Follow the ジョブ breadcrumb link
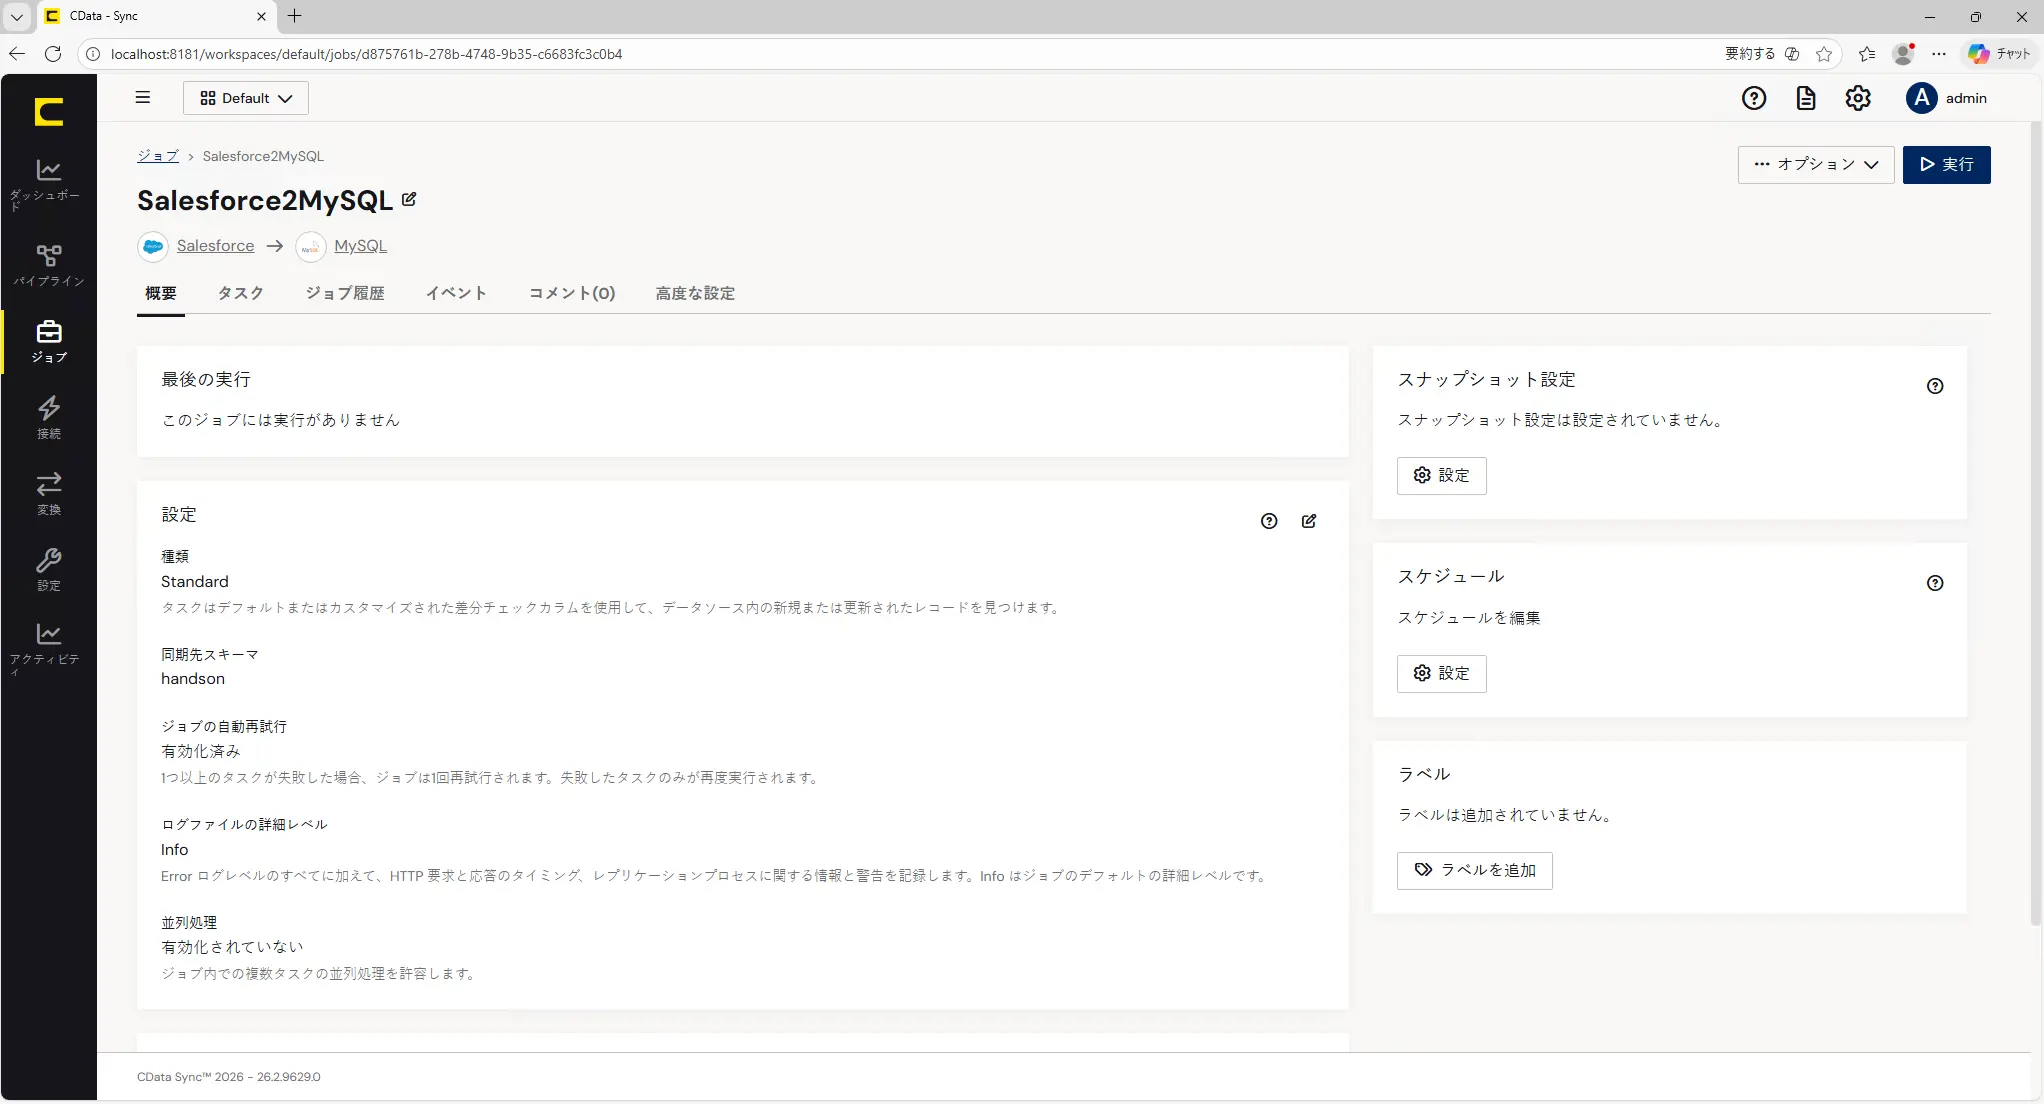This screenshot has width=2044, height=1104. tap(158, 156)
